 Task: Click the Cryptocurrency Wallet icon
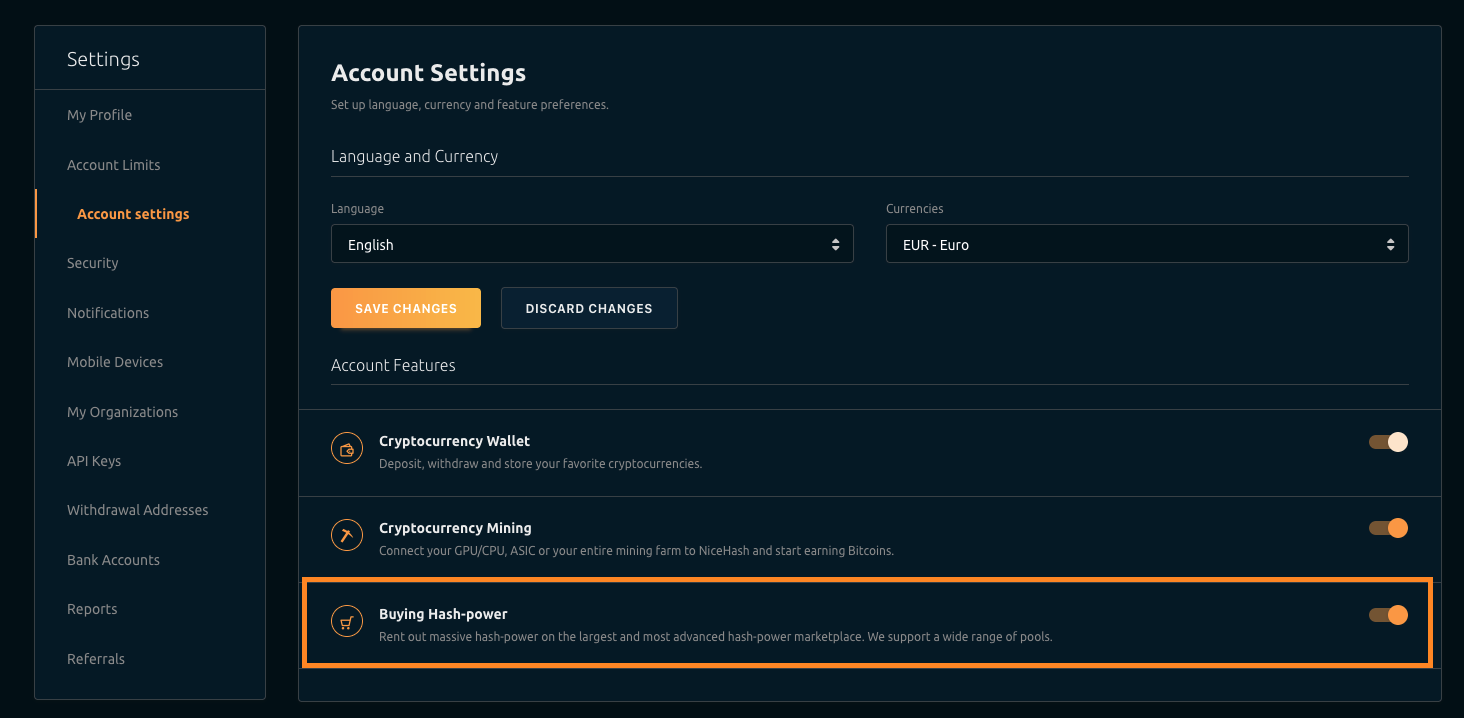click(x=347, y=449)
